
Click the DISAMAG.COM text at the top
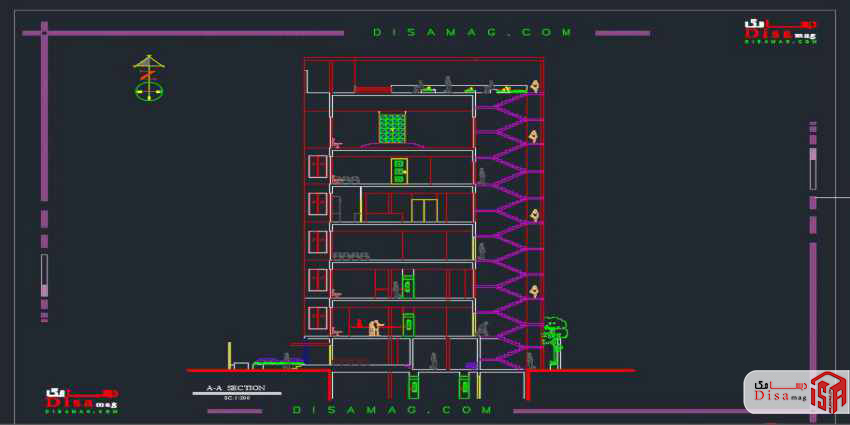point(473,32)
